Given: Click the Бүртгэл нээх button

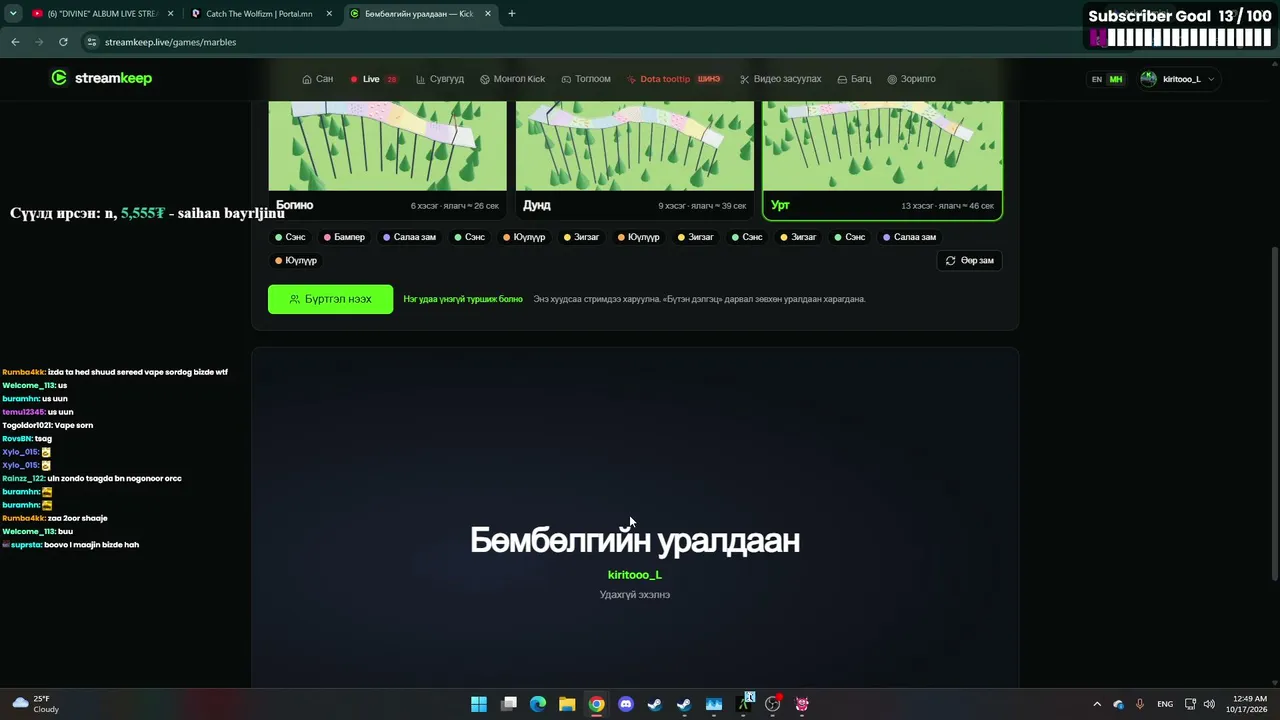Looking at the screenshot, I should tap(330, 299).
